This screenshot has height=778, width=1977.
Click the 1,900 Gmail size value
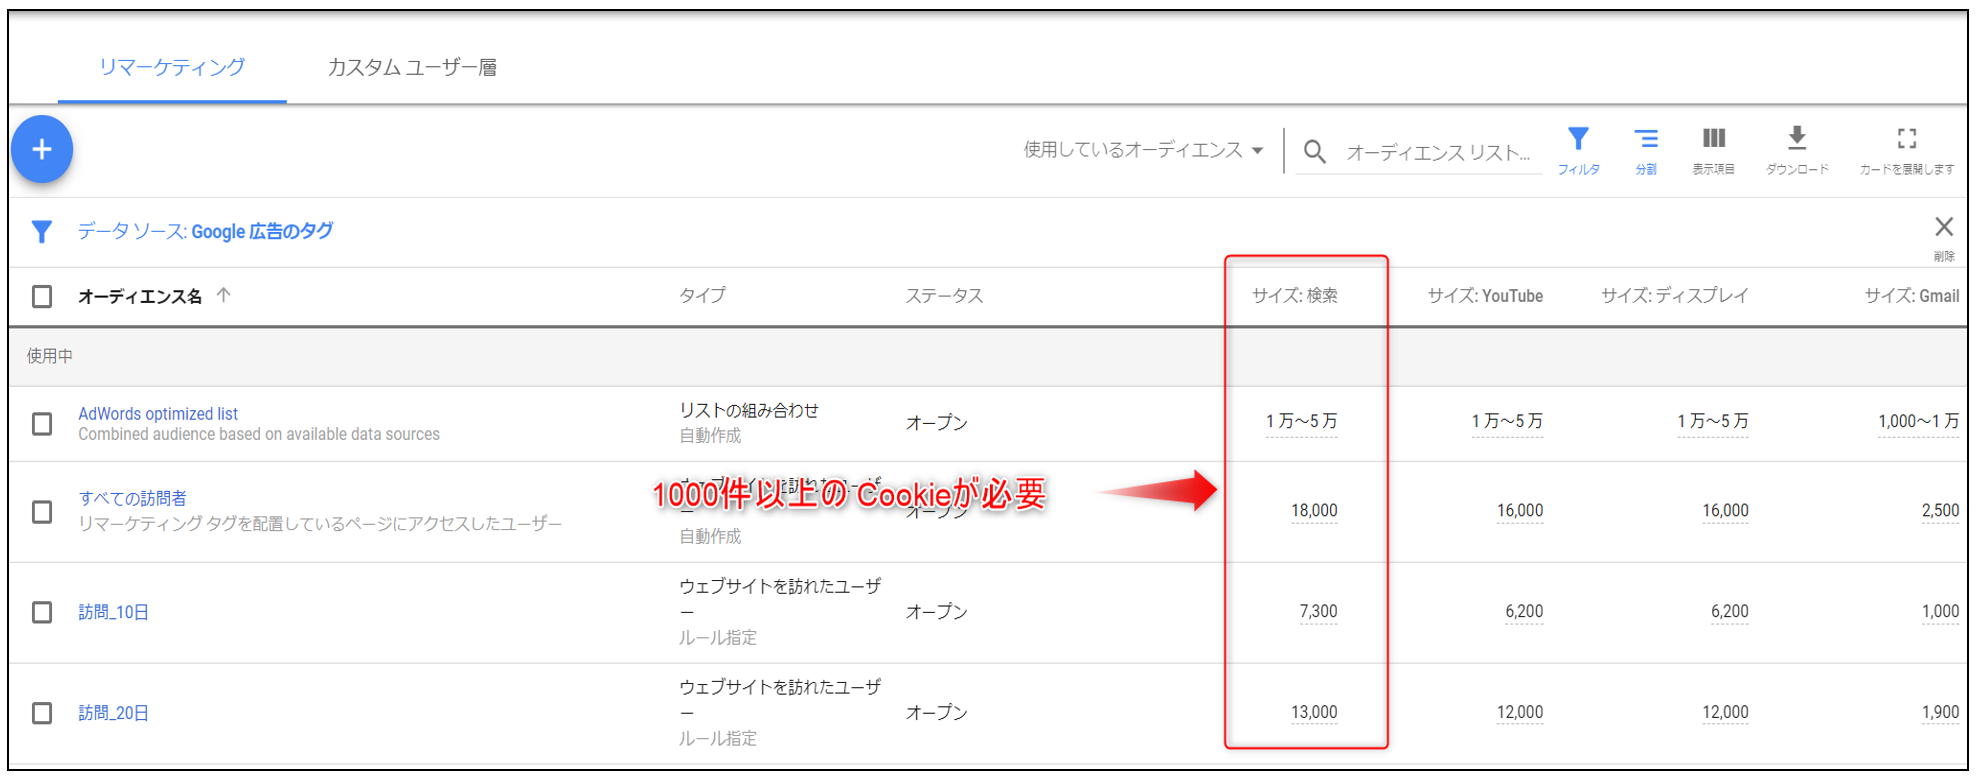[x=1940, y=713]
